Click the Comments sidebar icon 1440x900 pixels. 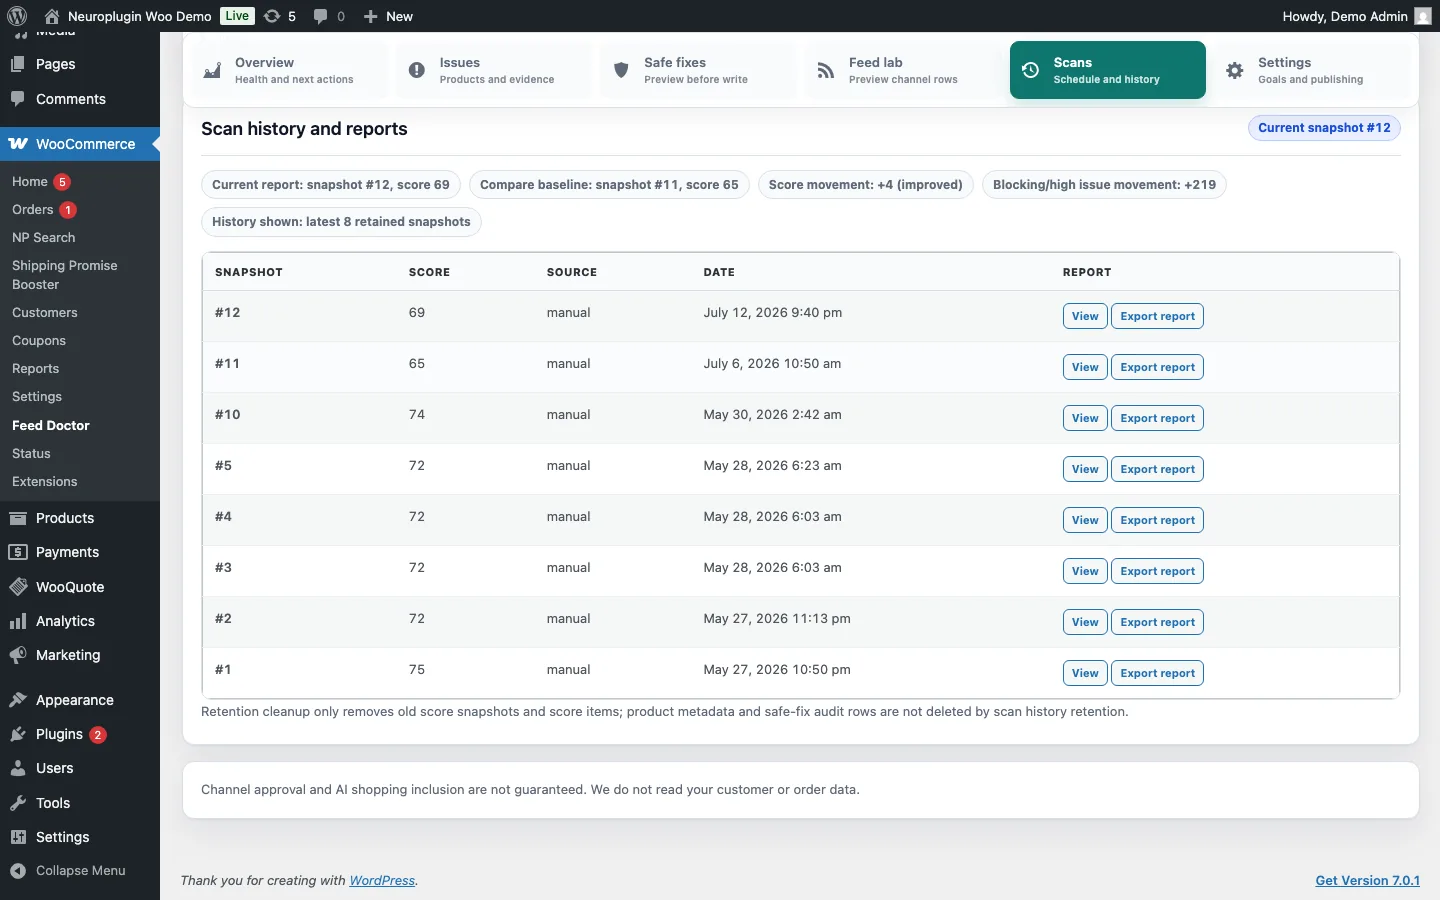pos(18,99)
